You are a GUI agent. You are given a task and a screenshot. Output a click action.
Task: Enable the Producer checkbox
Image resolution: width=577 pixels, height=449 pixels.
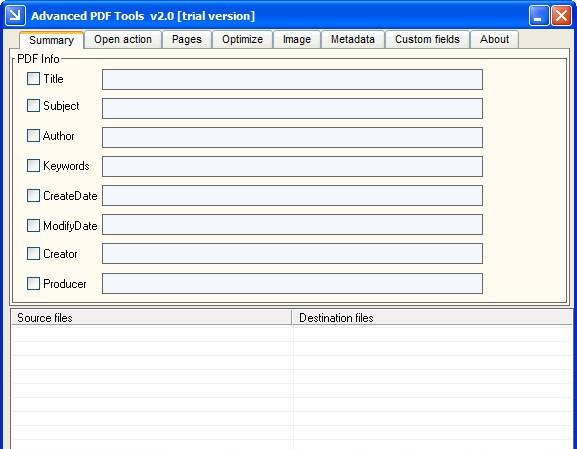33,284
